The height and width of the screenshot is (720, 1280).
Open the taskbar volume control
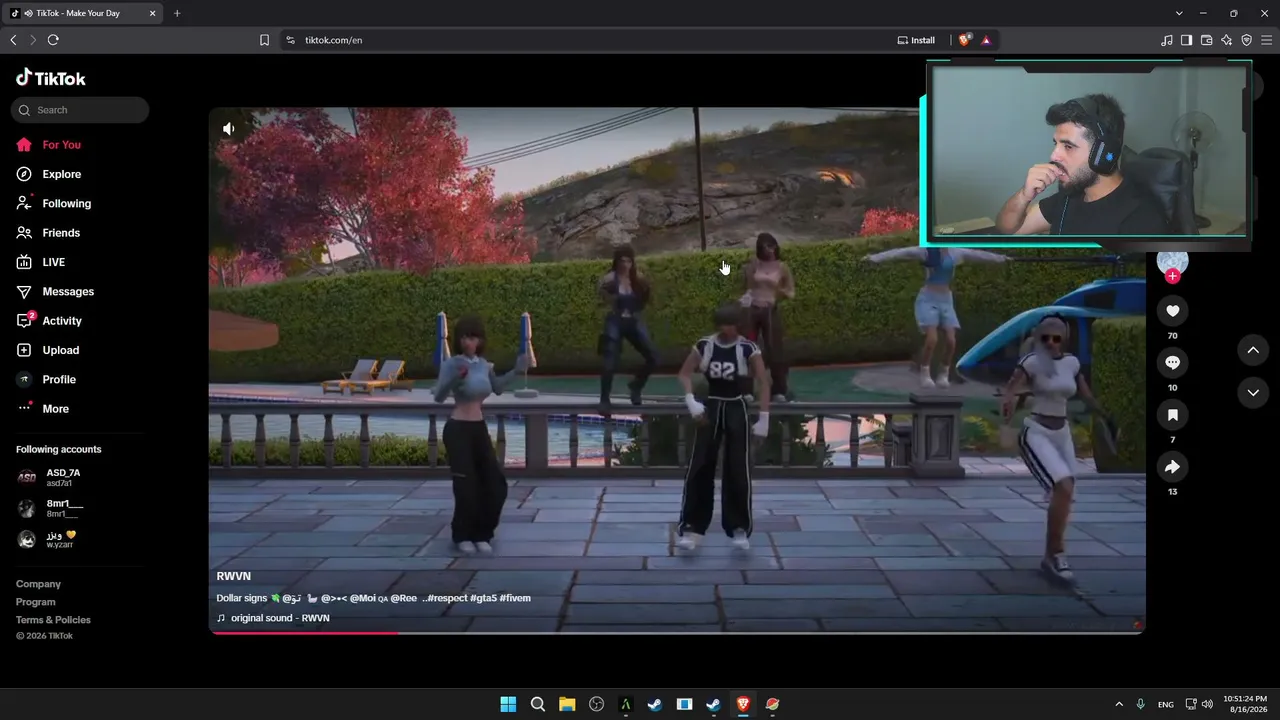point(1207,704)
